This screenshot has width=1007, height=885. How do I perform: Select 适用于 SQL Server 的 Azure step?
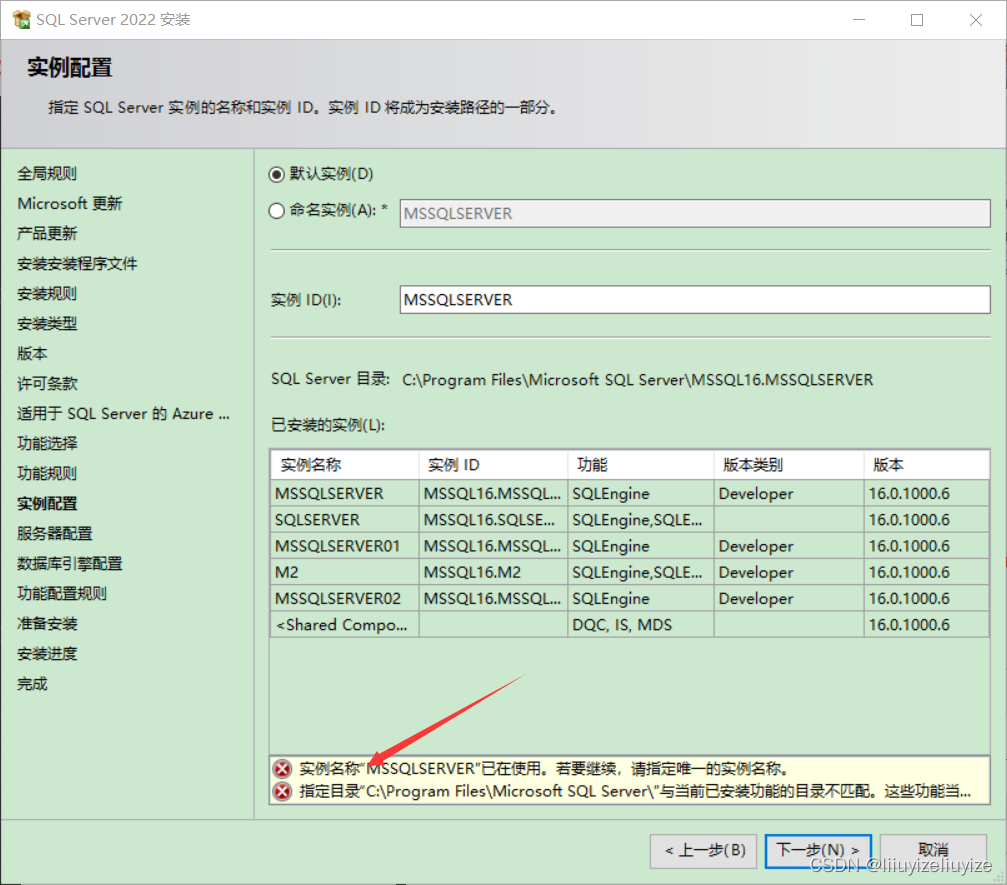(x=123, y=414)
